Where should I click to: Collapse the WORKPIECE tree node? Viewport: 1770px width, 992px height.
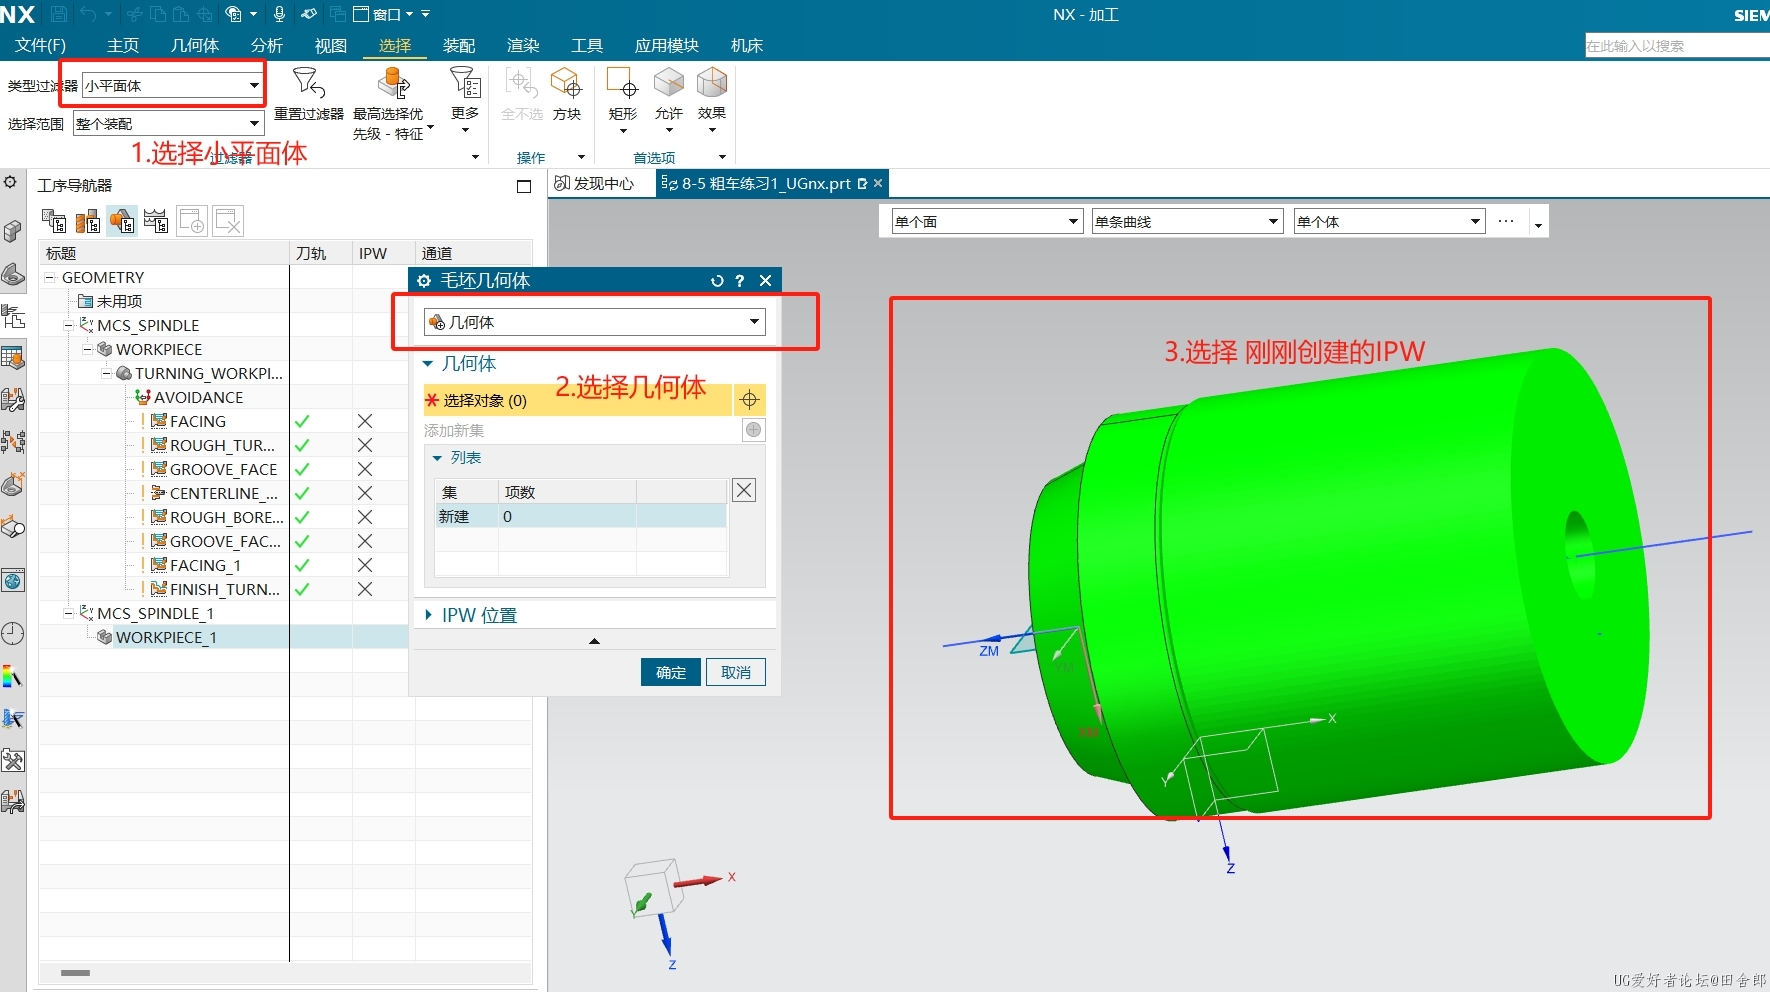(87, 350)
